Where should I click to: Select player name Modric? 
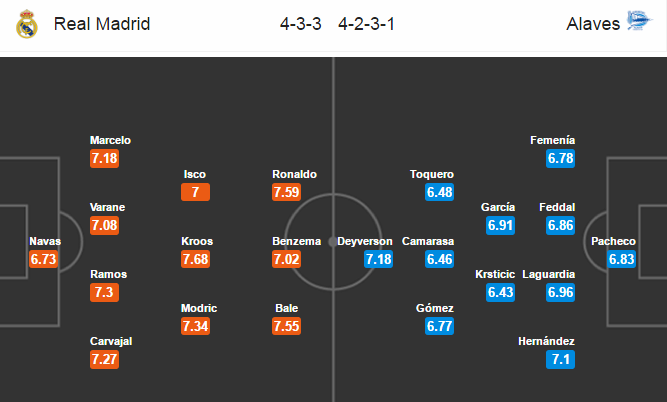pyautogui.click(x=199, y=308)
